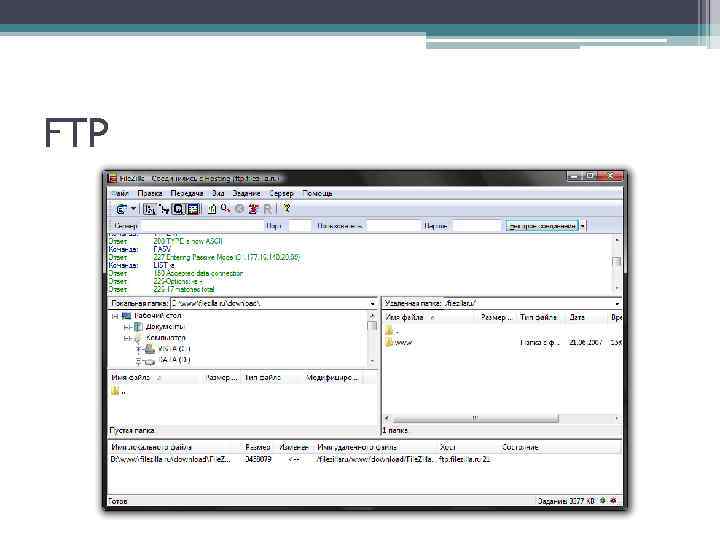Open the Site Manager icon in toolbar
The image size is (720, 540).
(x=121, y=209)
